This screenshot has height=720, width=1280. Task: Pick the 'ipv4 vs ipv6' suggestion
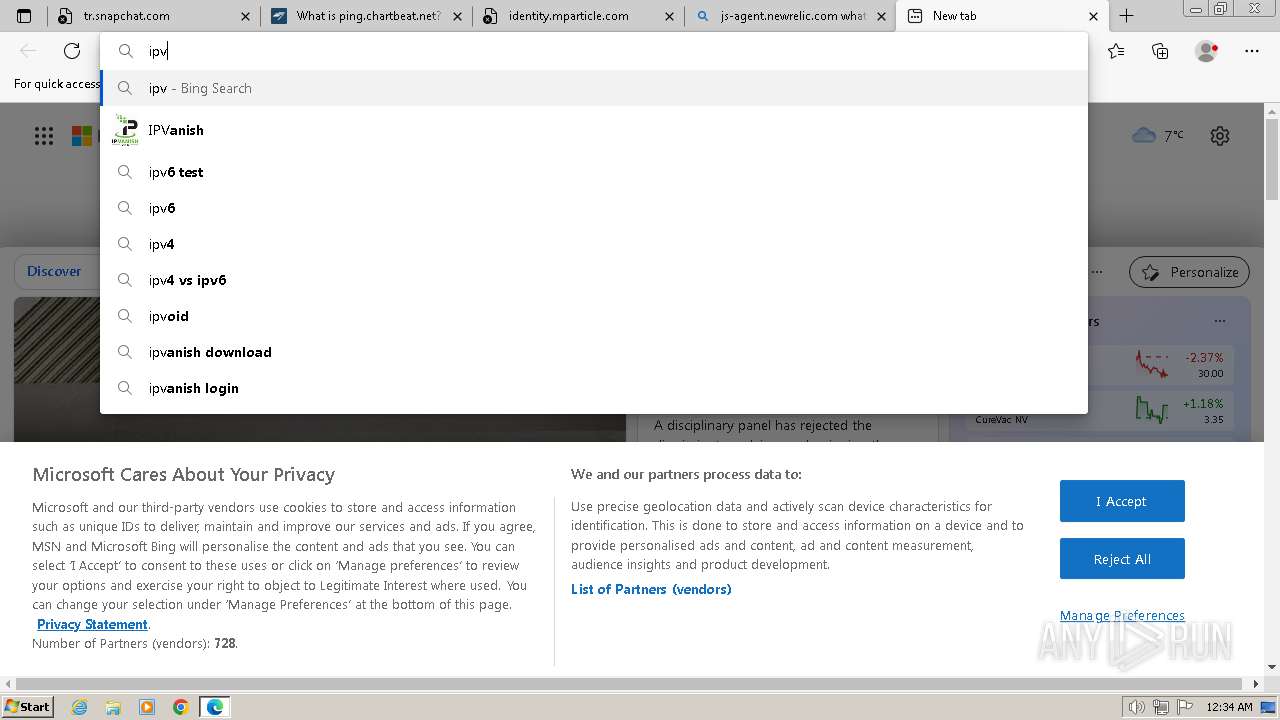[x=594, y=280]
